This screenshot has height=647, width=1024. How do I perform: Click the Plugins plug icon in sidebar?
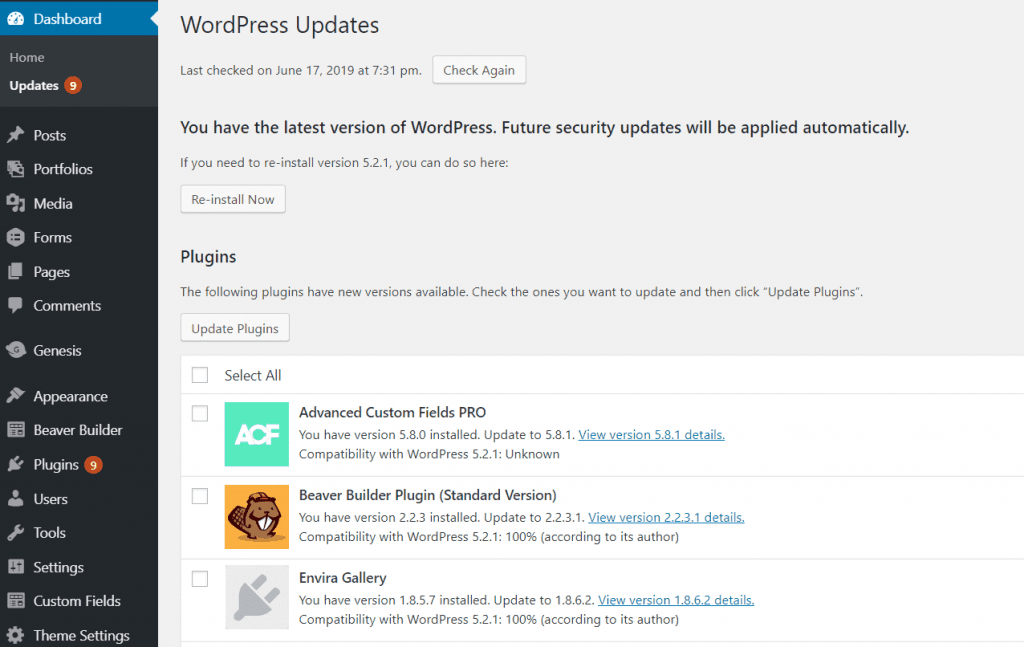(16, 464)
